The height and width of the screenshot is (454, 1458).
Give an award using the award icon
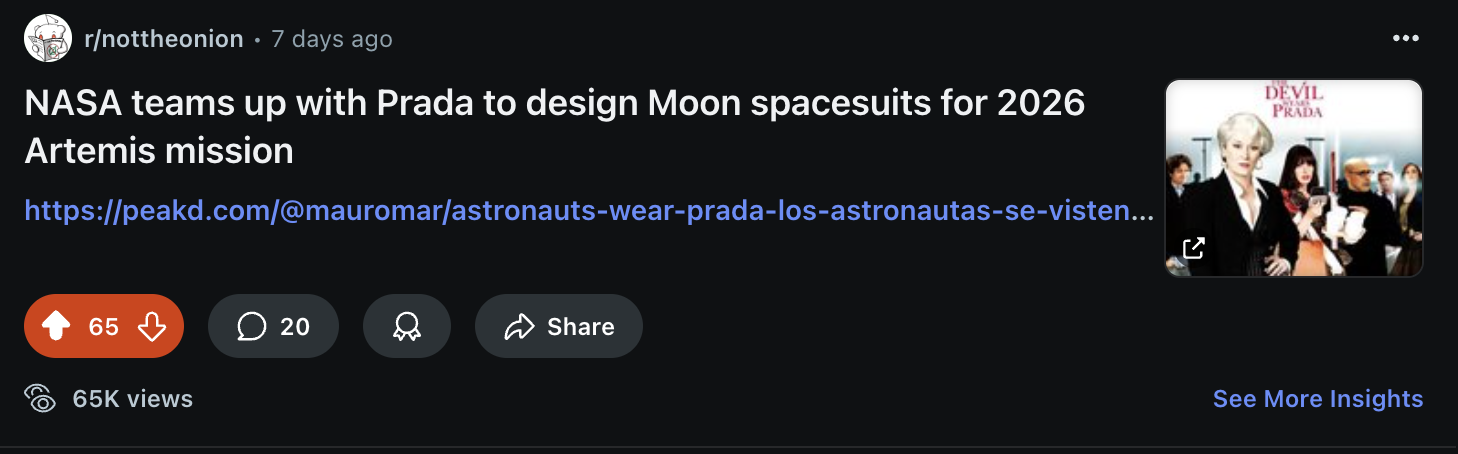point(406,326)
